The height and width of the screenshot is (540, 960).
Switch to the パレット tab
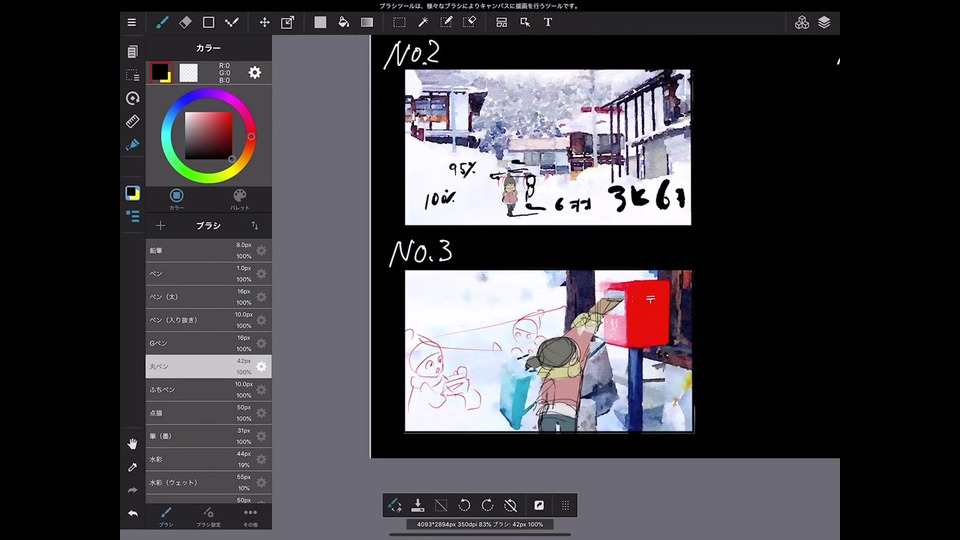point(239,199)
